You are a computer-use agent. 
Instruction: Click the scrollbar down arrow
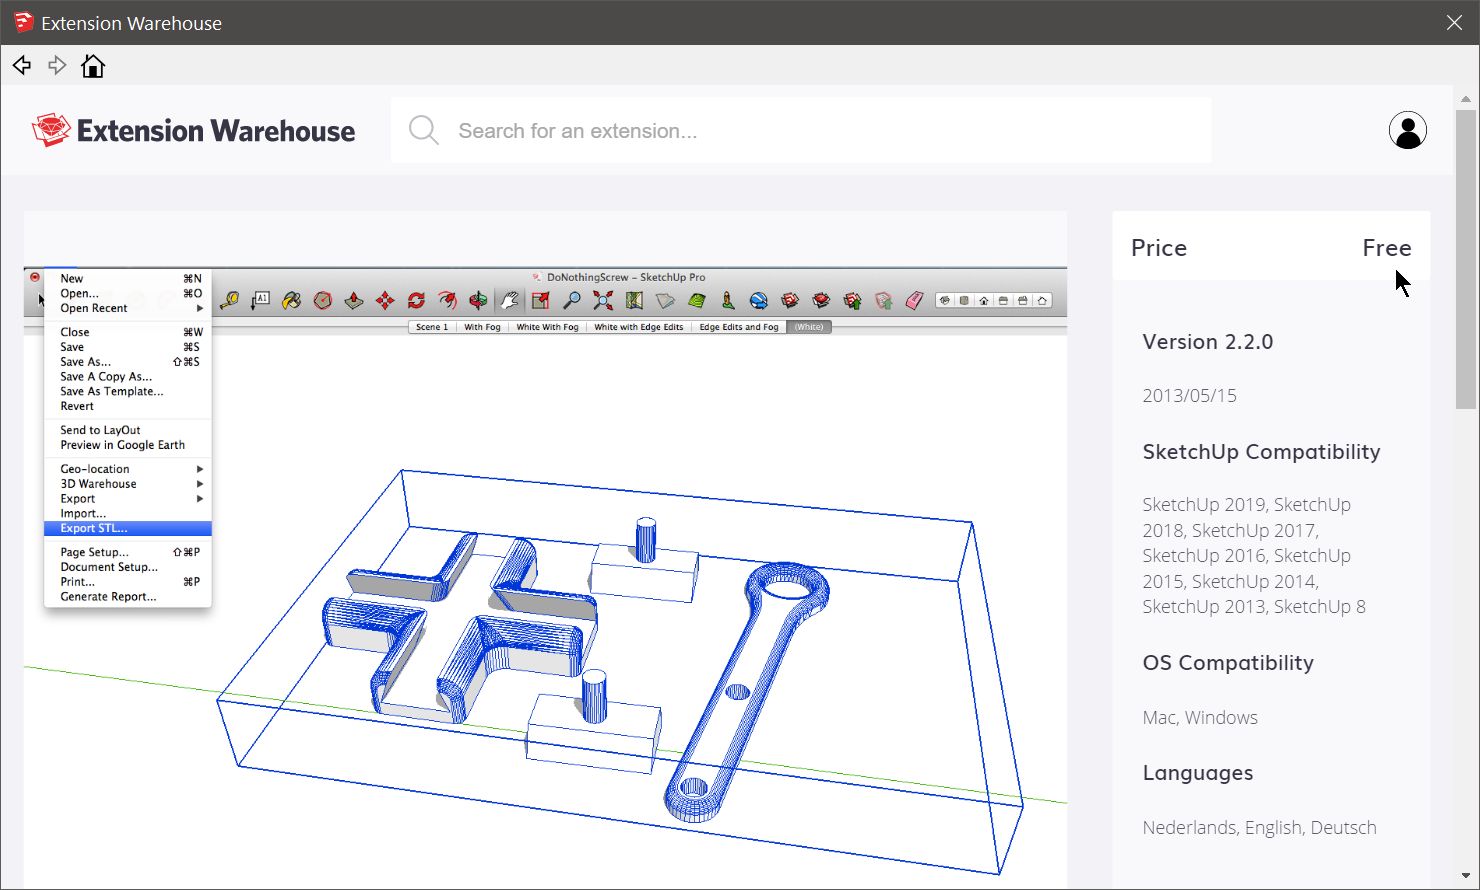(1466, 875)
